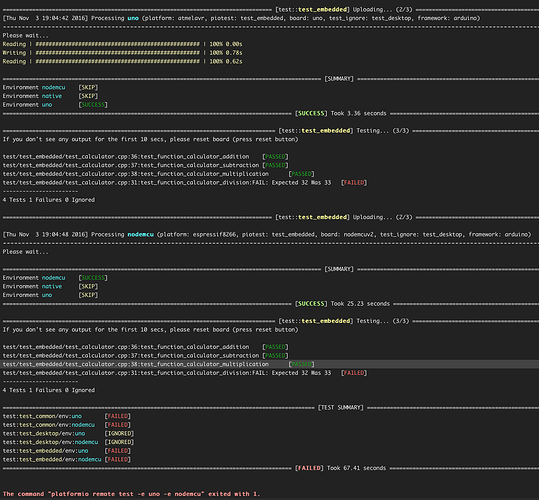
Task: Click Environment nodemcu SUCCESS status
Action: 93,278
